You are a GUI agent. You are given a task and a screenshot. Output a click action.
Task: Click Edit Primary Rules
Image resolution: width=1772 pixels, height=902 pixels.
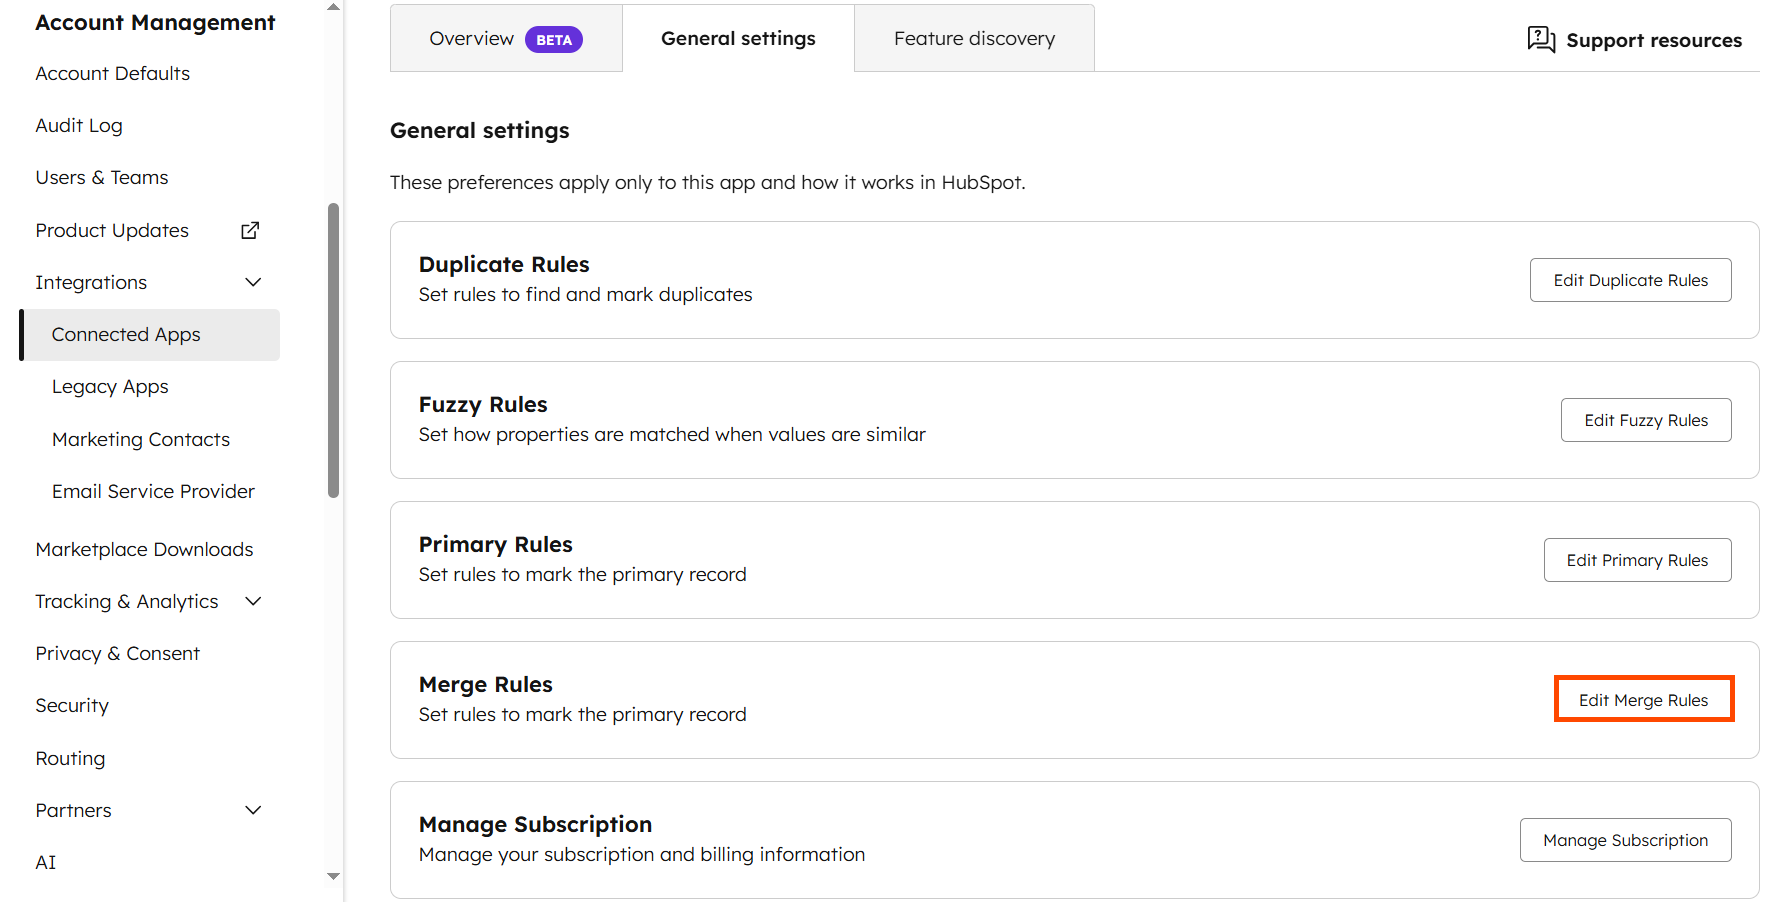(1637, 560)
